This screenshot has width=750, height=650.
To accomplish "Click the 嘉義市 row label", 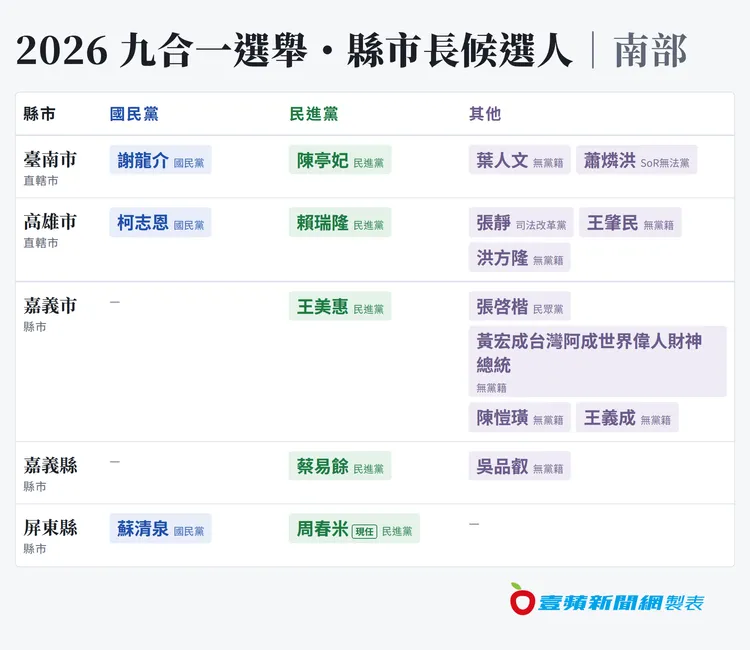I will point(50,306).
